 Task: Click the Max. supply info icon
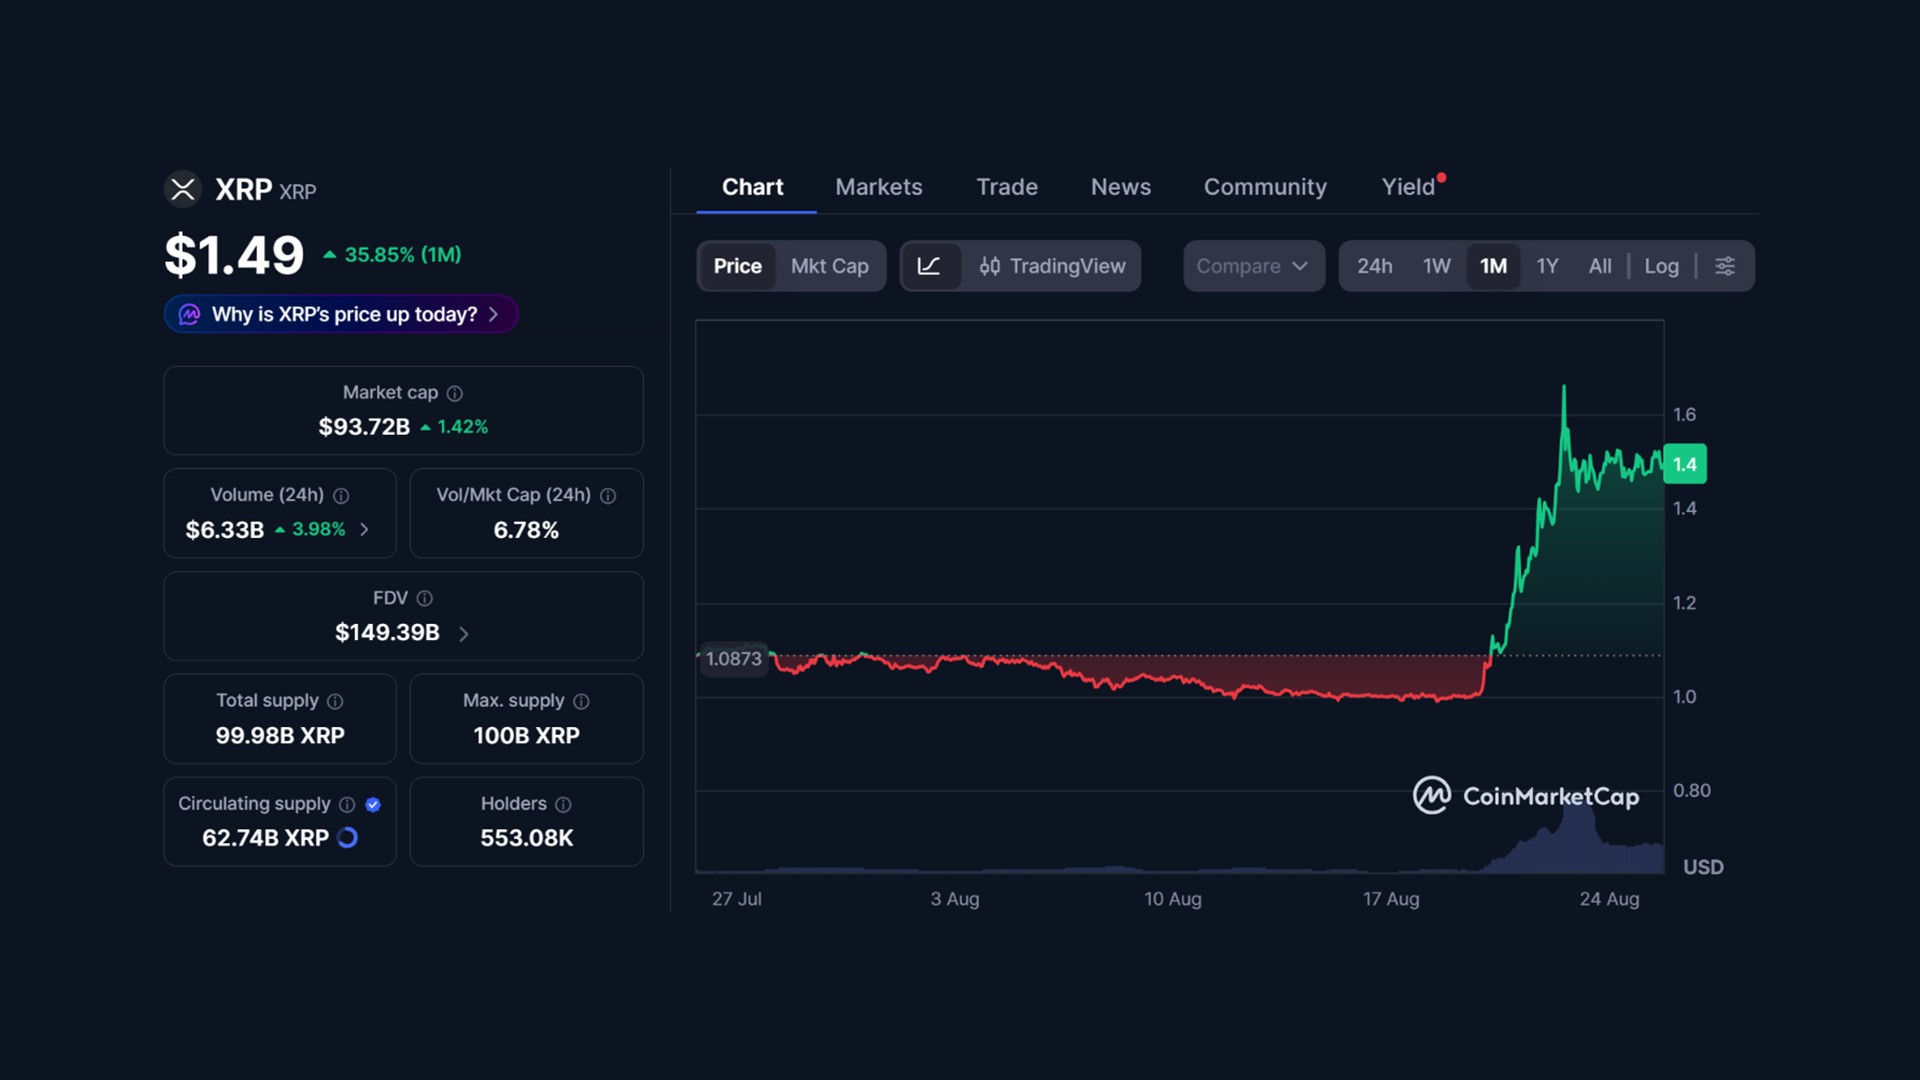click(x=581, y=702)
